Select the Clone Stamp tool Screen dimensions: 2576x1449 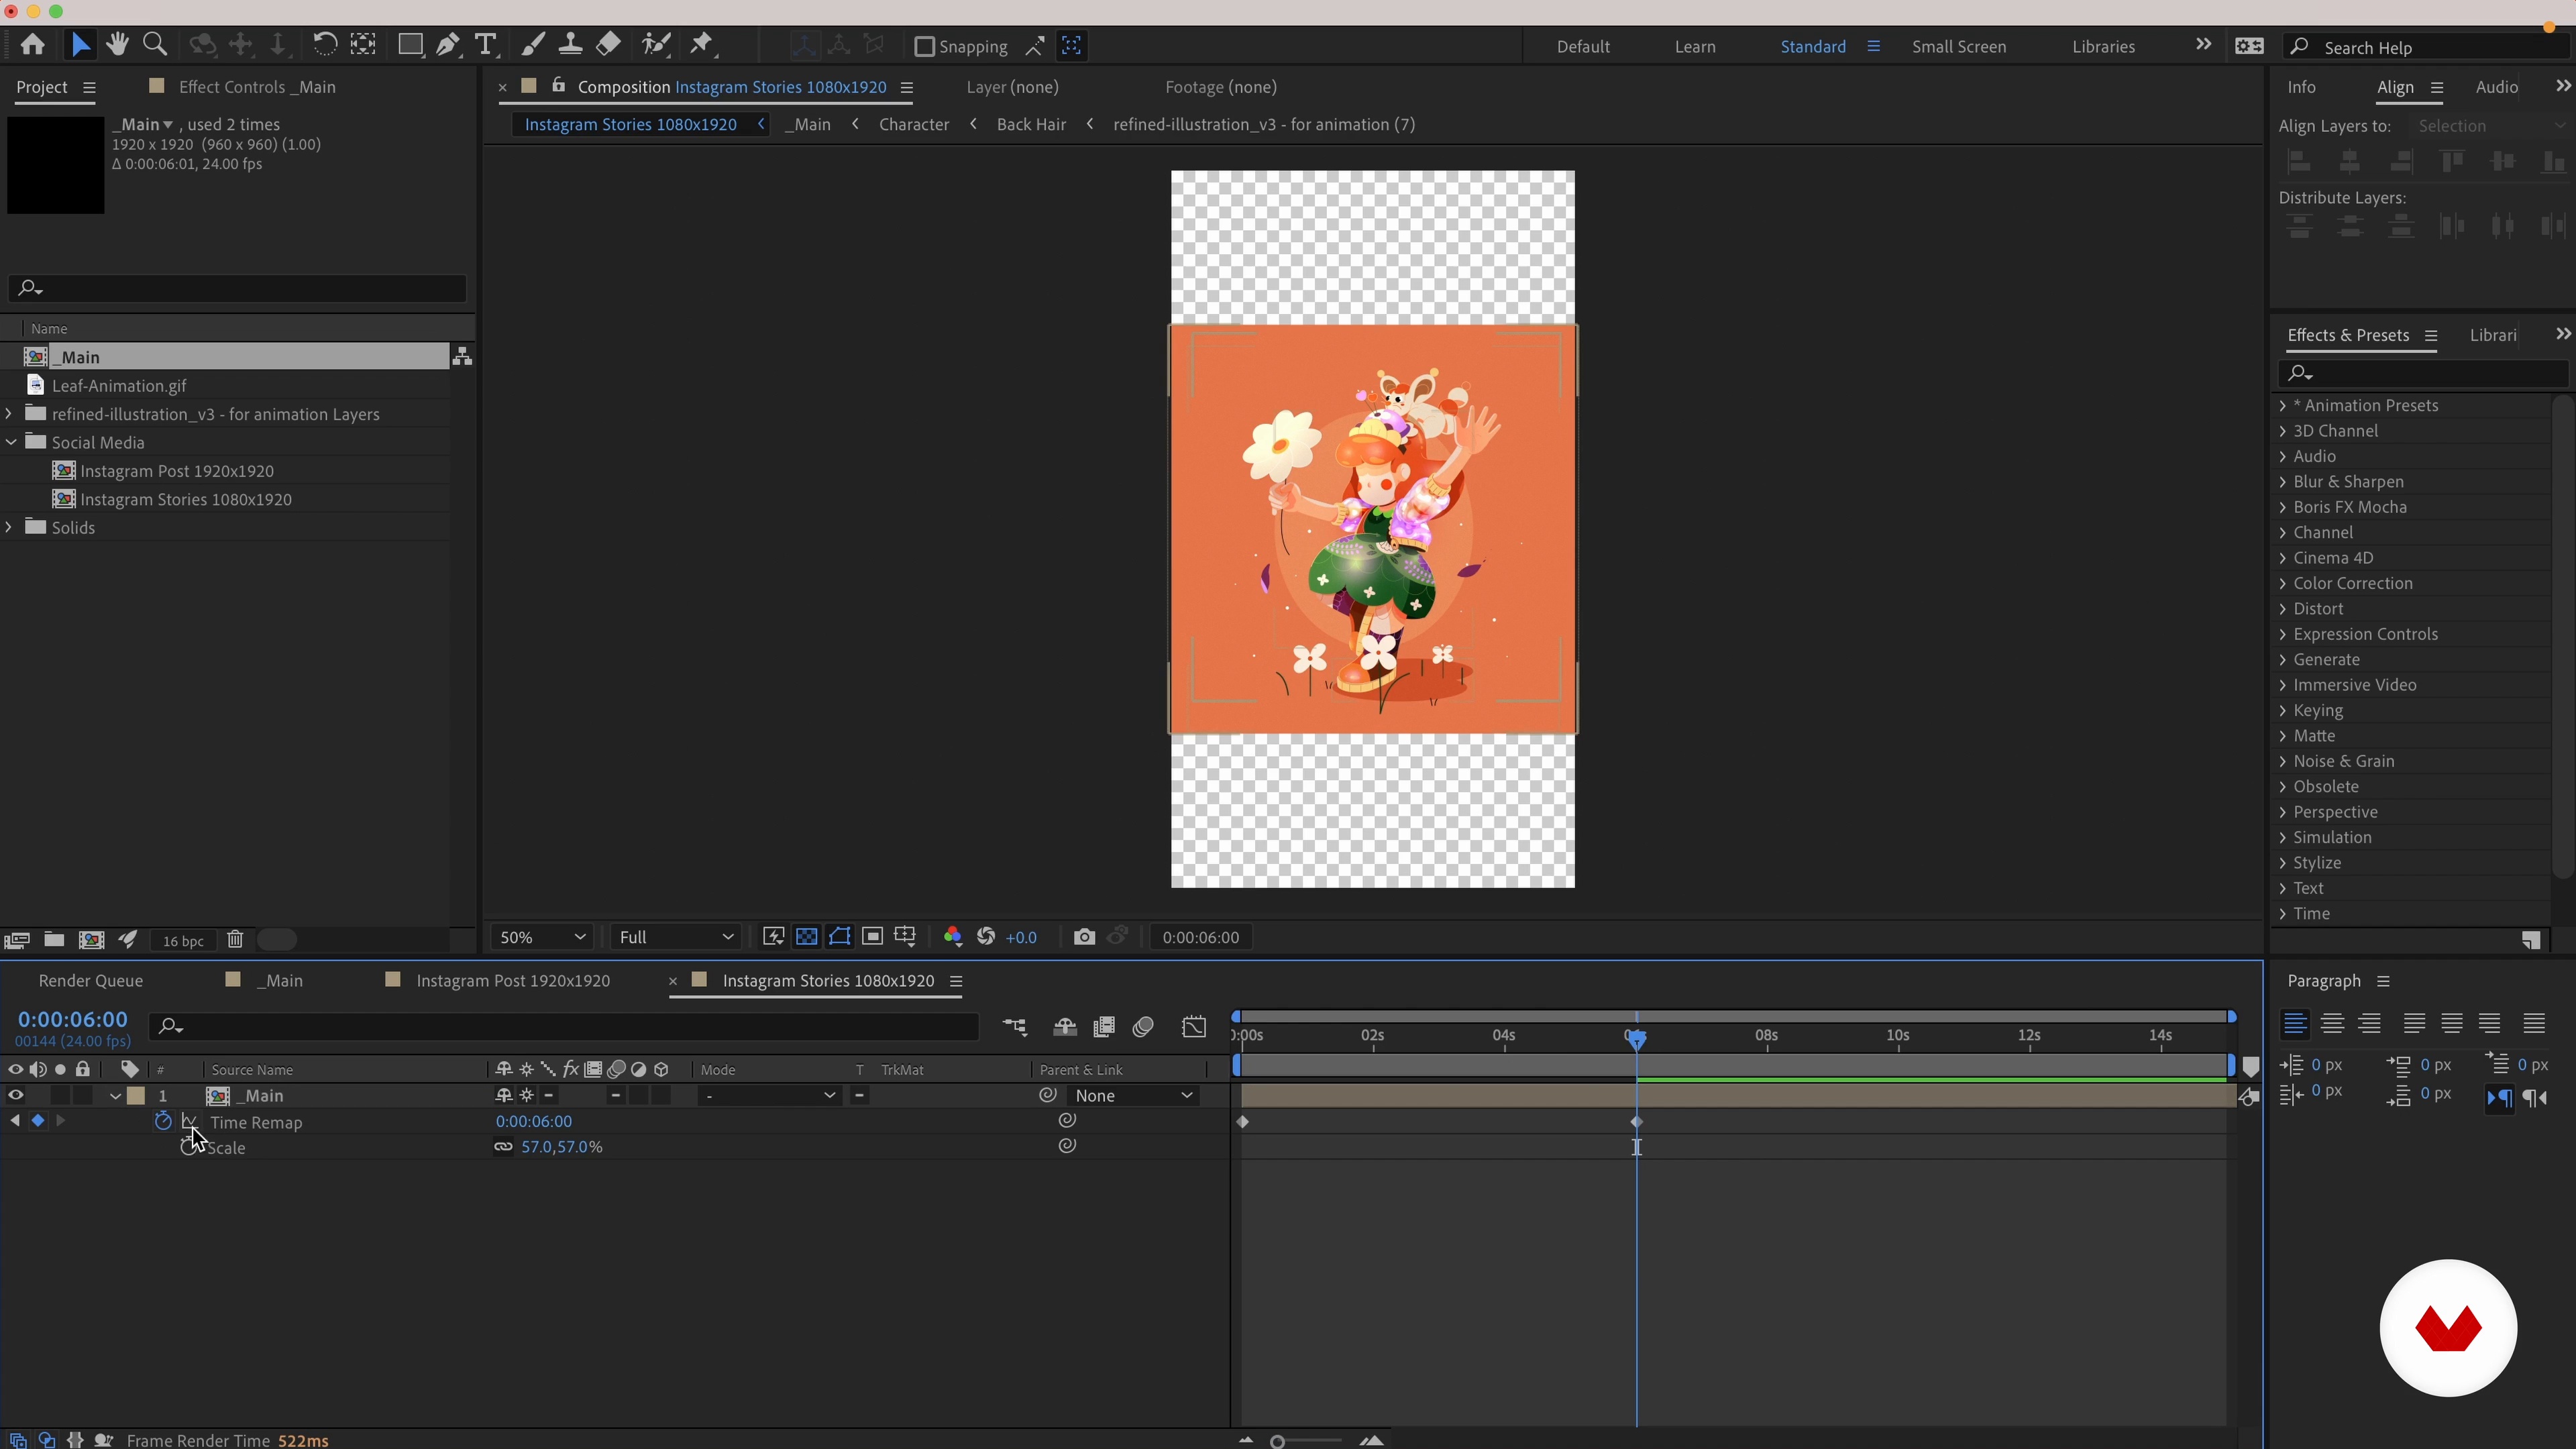(570, 45)
